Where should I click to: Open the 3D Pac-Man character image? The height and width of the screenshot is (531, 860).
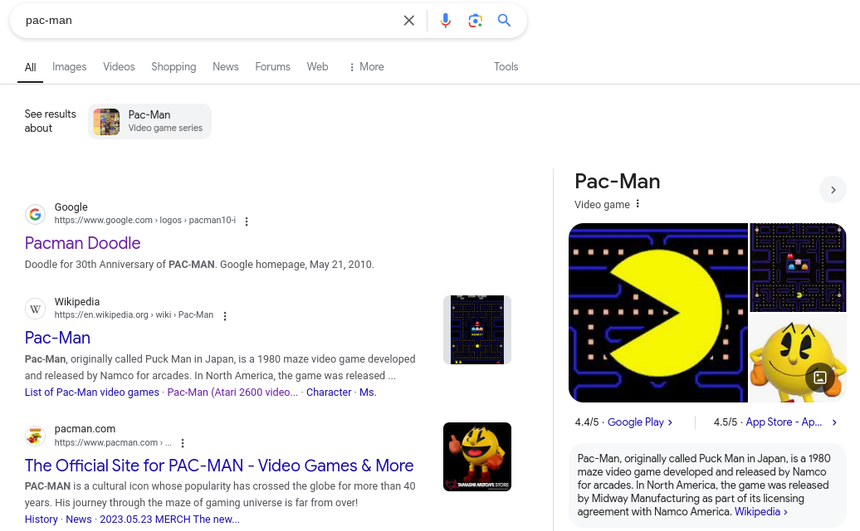tap(798, 358)
